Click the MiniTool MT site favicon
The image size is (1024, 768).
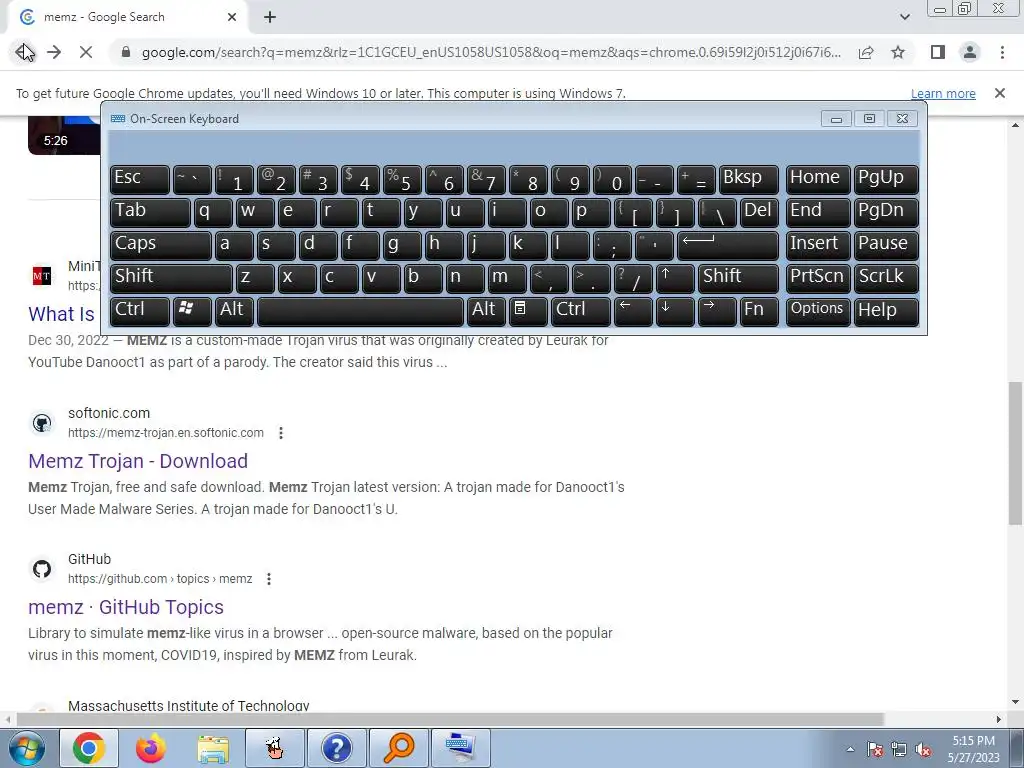click(42, 276)
